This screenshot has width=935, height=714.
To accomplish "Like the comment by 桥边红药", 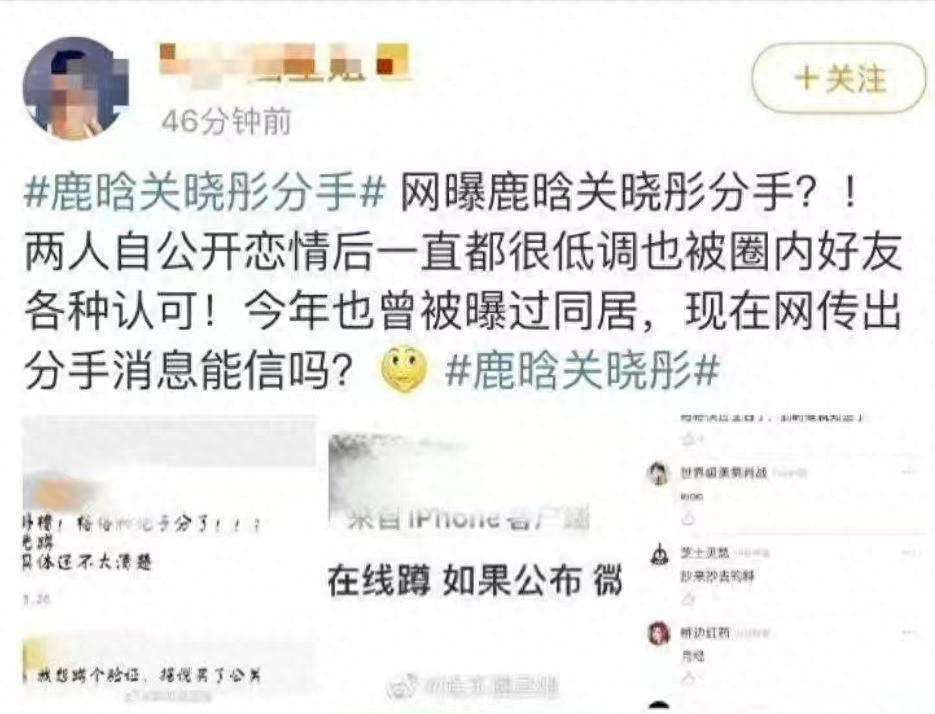I will tap(688, 677).
